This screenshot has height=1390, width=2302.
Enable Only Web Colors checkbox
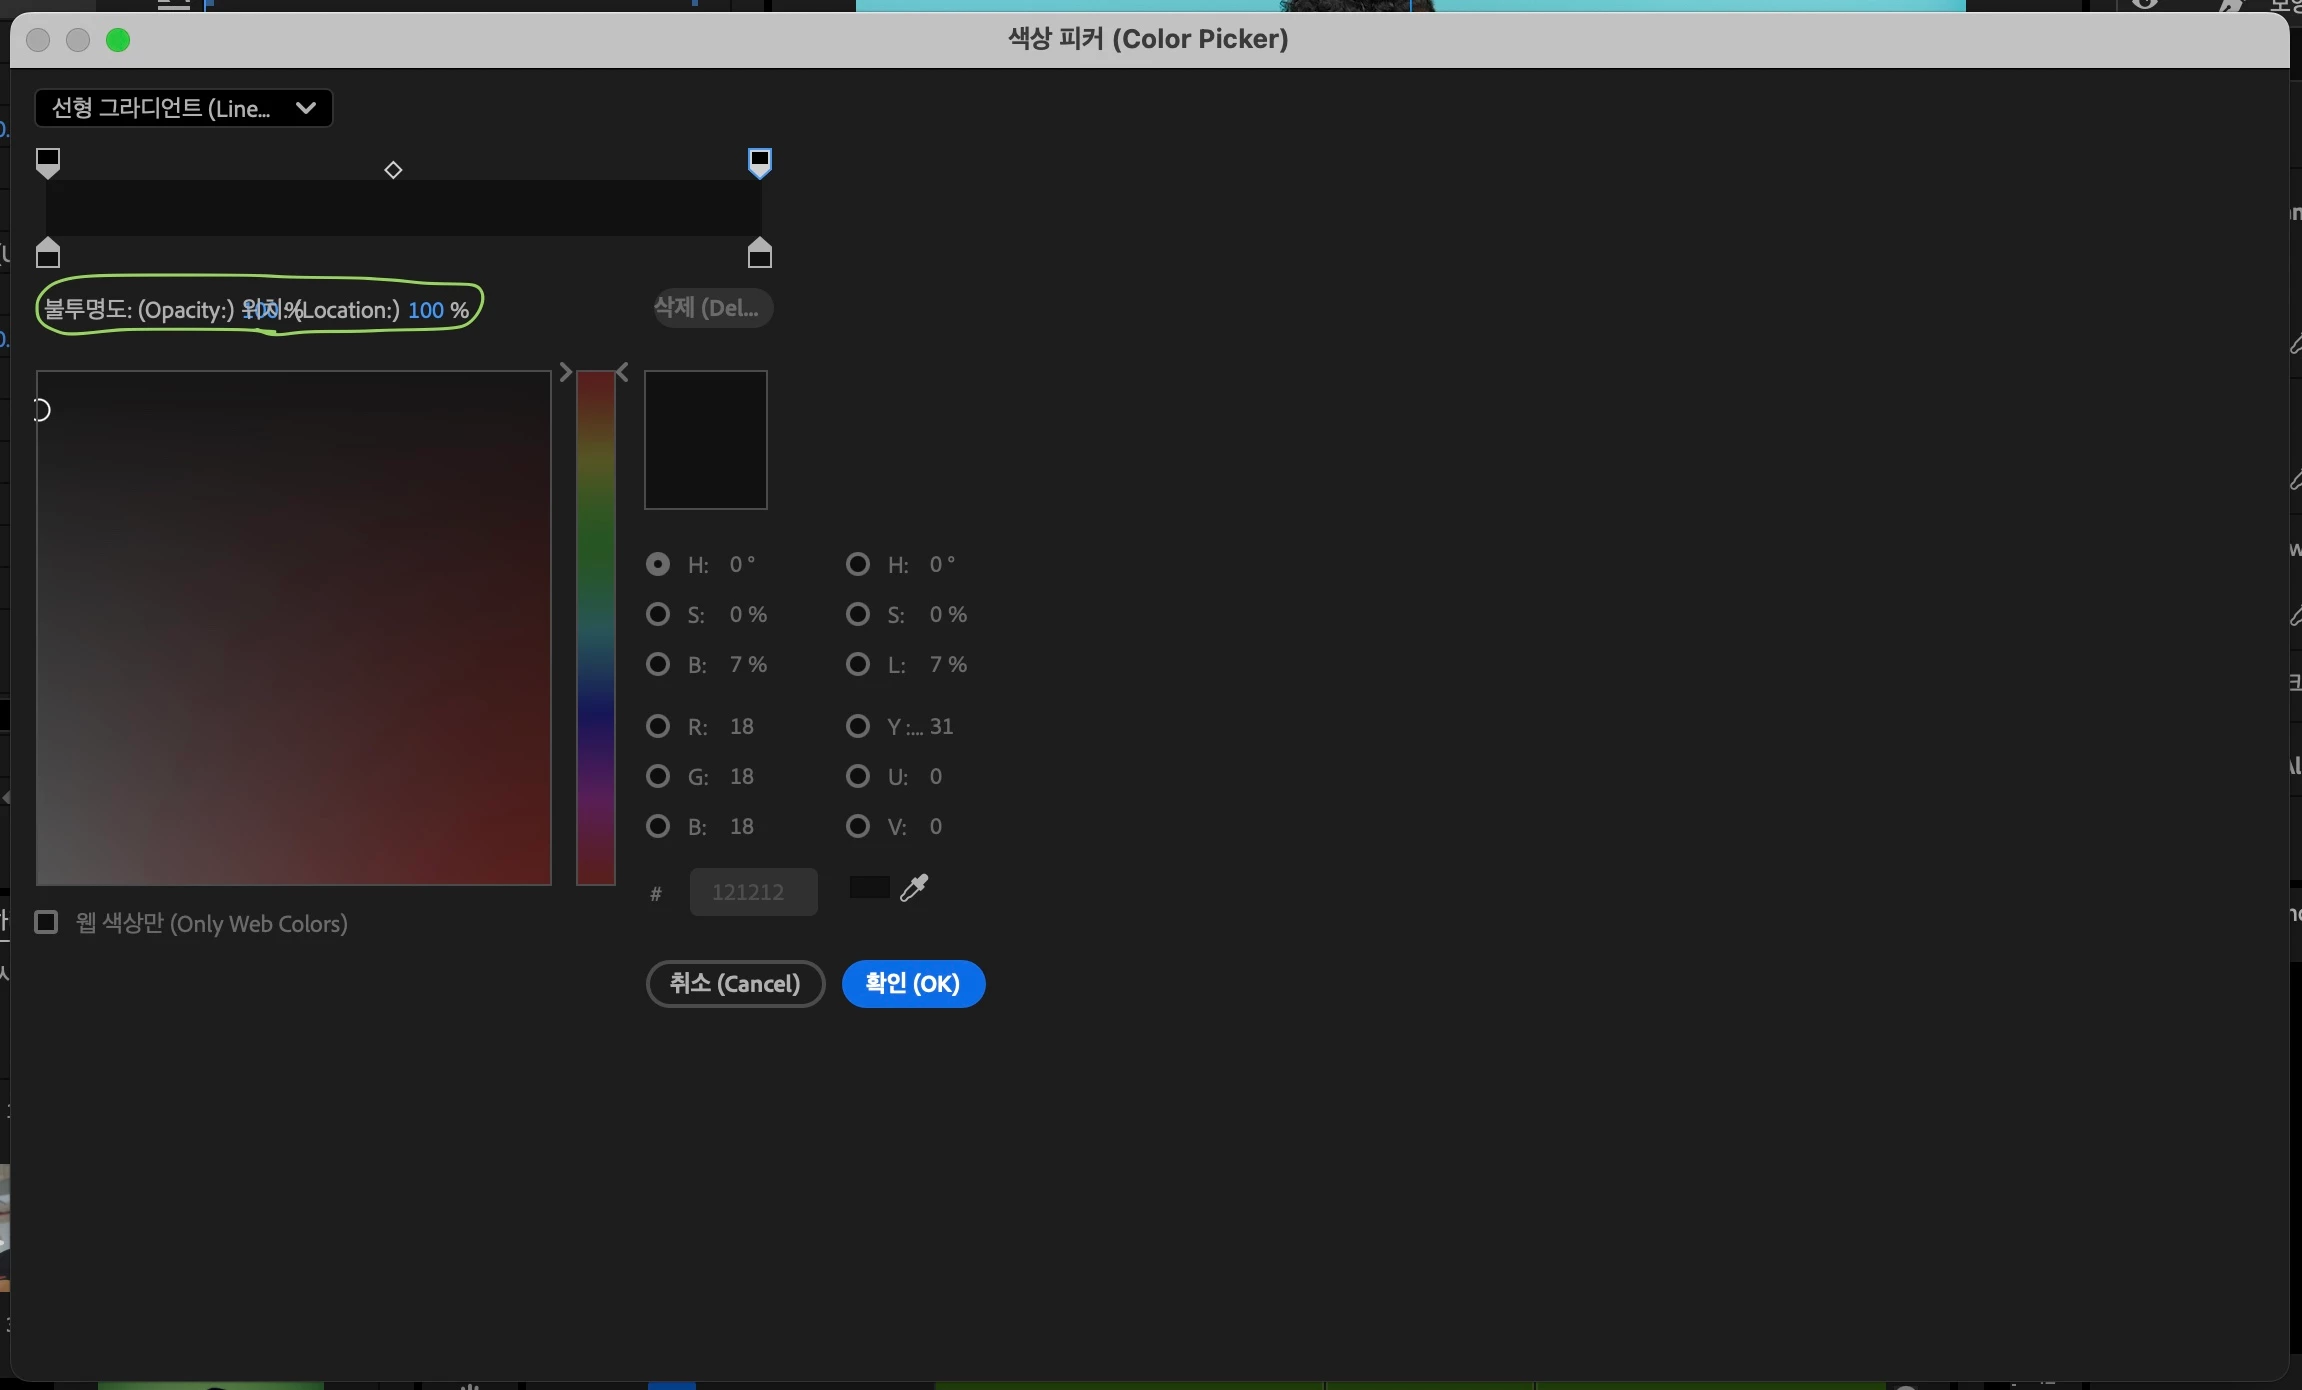tap(47, 922)
